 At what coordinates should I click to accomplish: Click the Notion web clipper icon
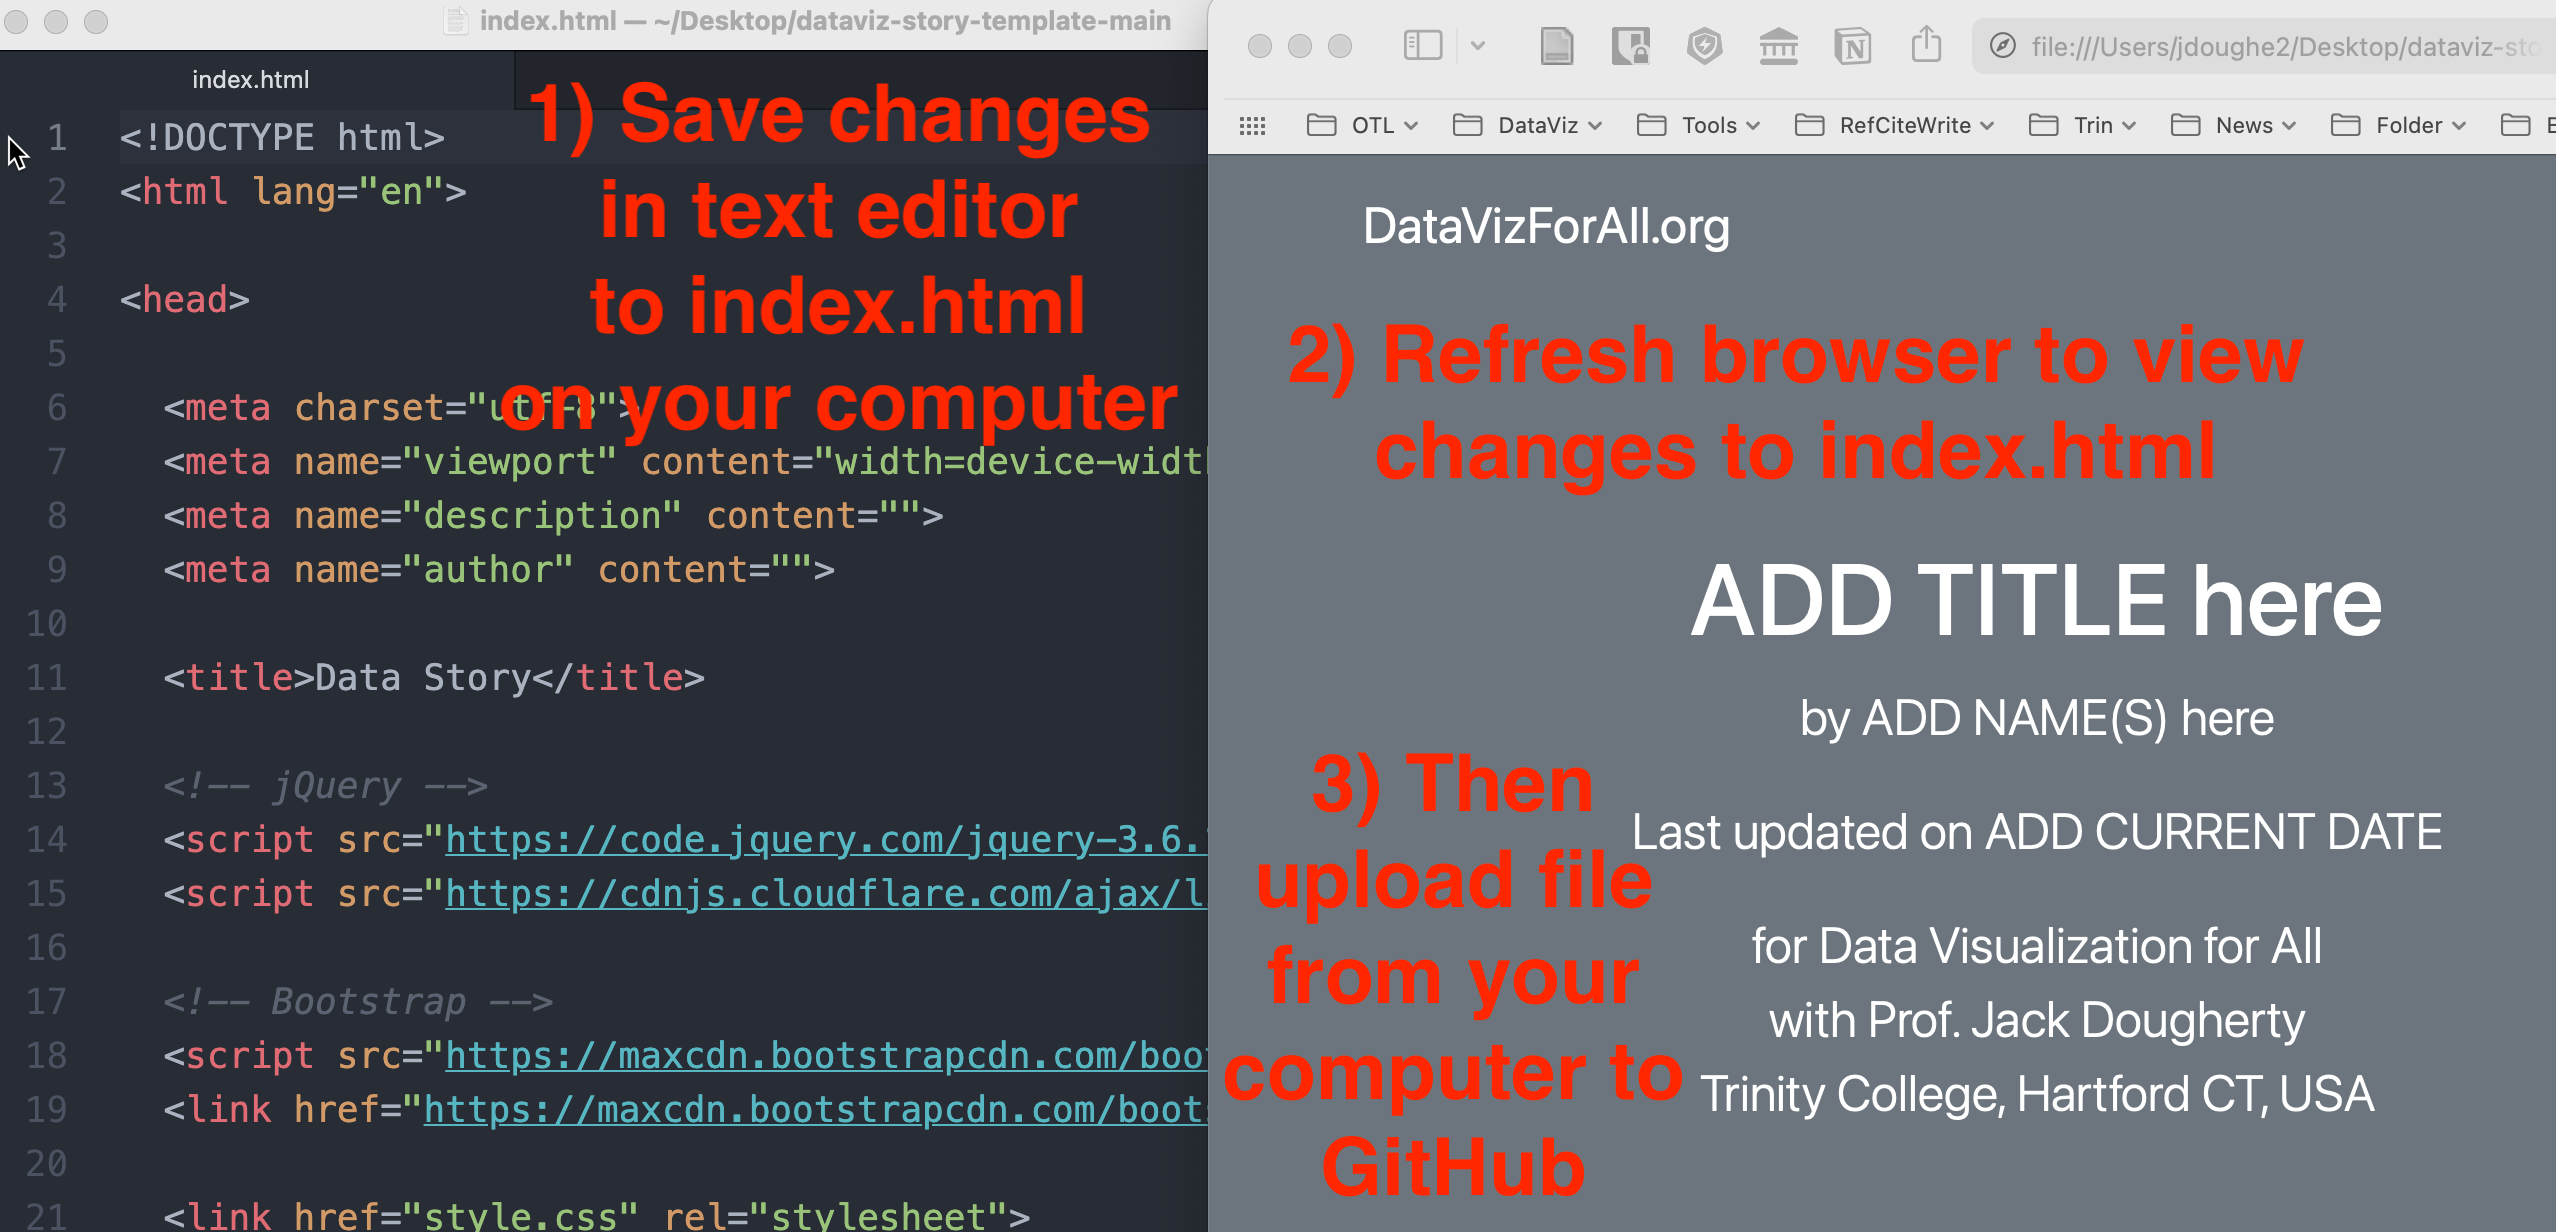coord(1852,46)
